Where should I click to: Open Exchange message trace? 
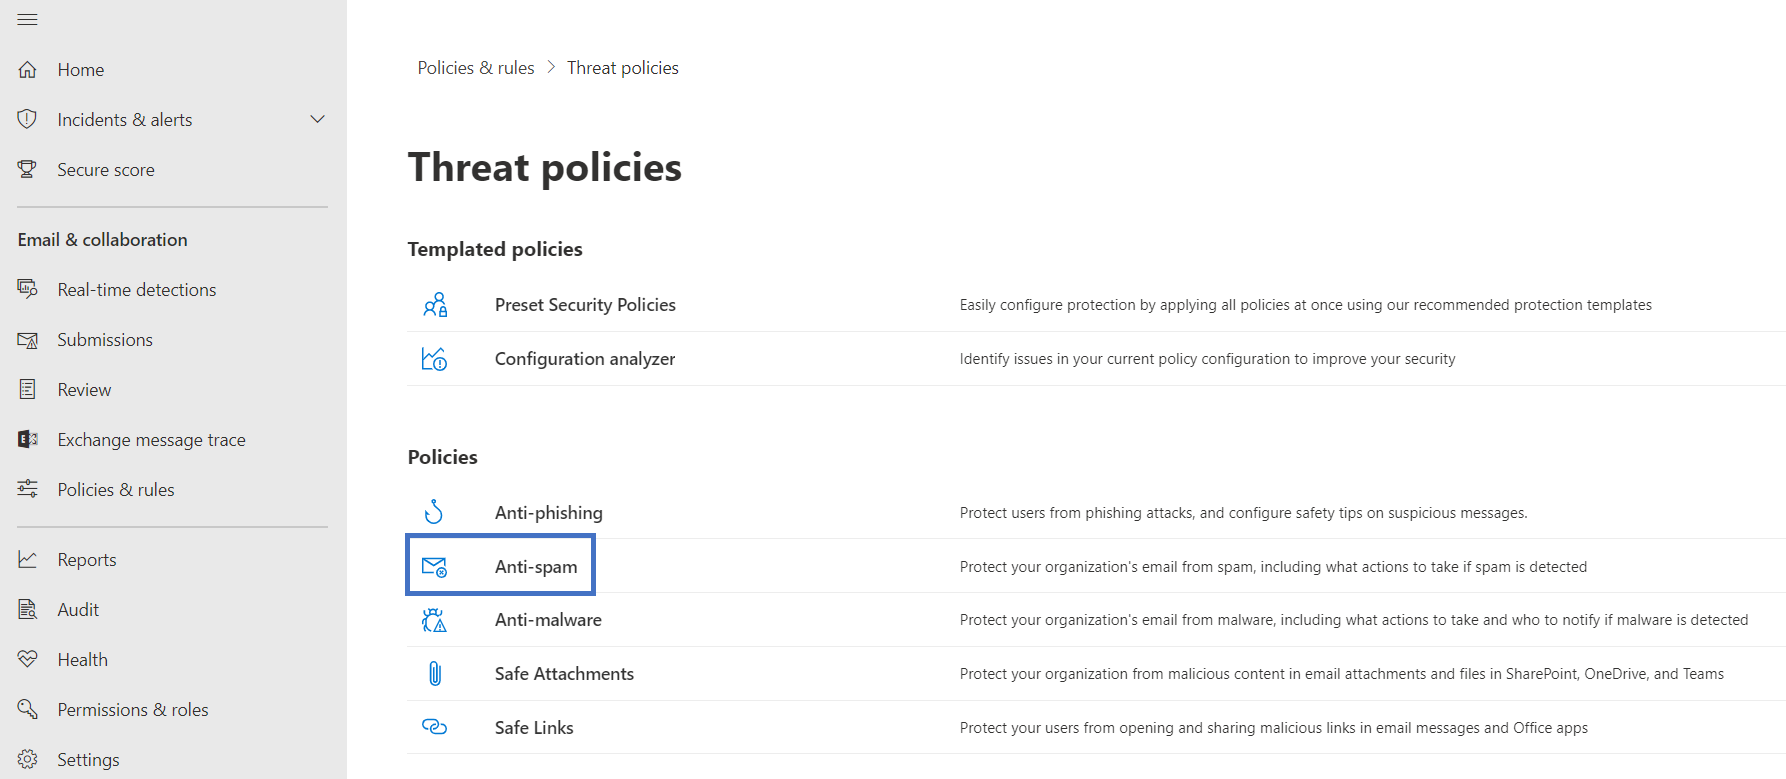[x=151, y=440]
